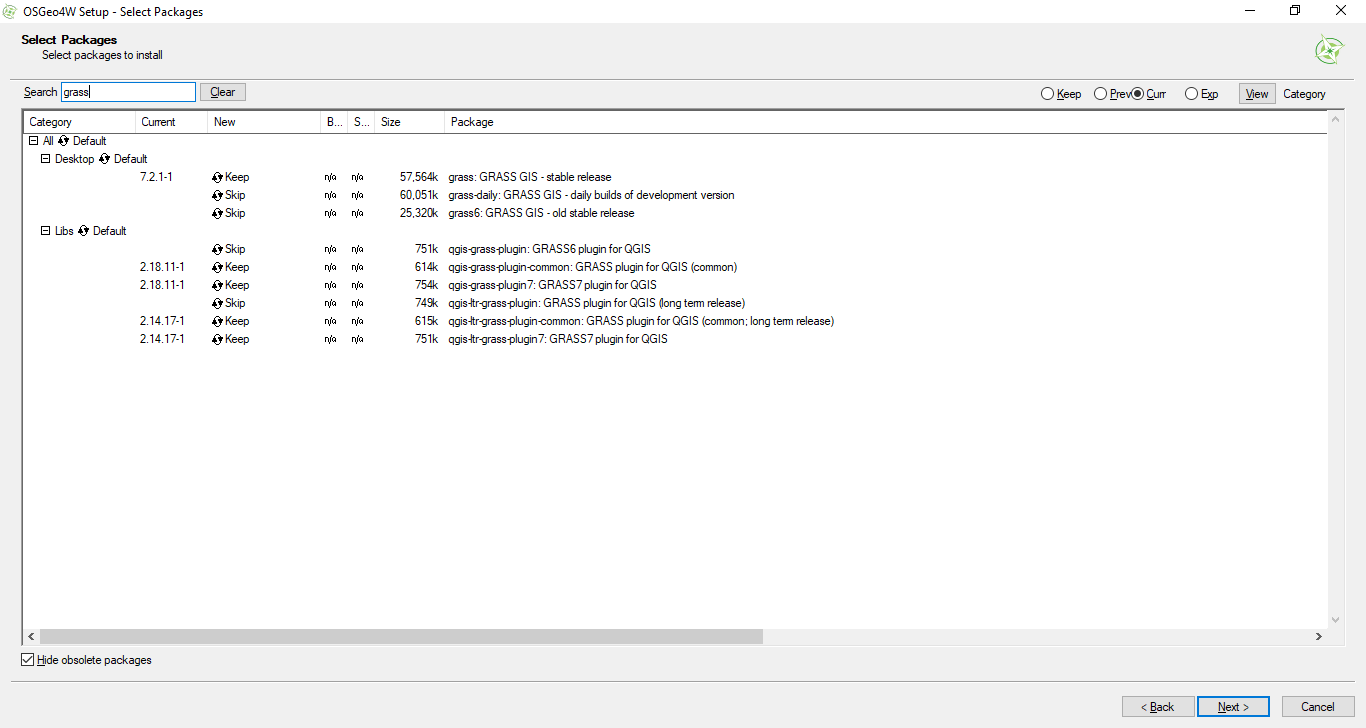This screenshot has width=1366, height=728.
Task: Click version 7.2.1-1 cell
Action: 157,177
